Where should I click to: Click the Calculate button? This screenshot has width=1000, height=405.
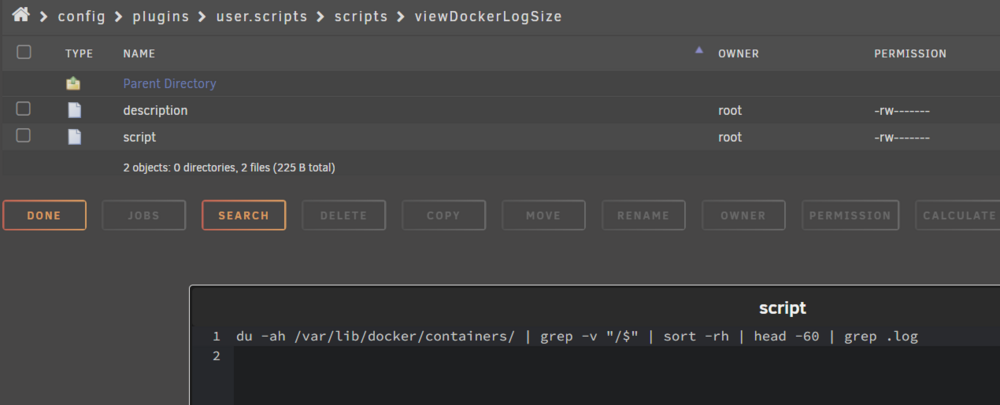tap(959, 216)
